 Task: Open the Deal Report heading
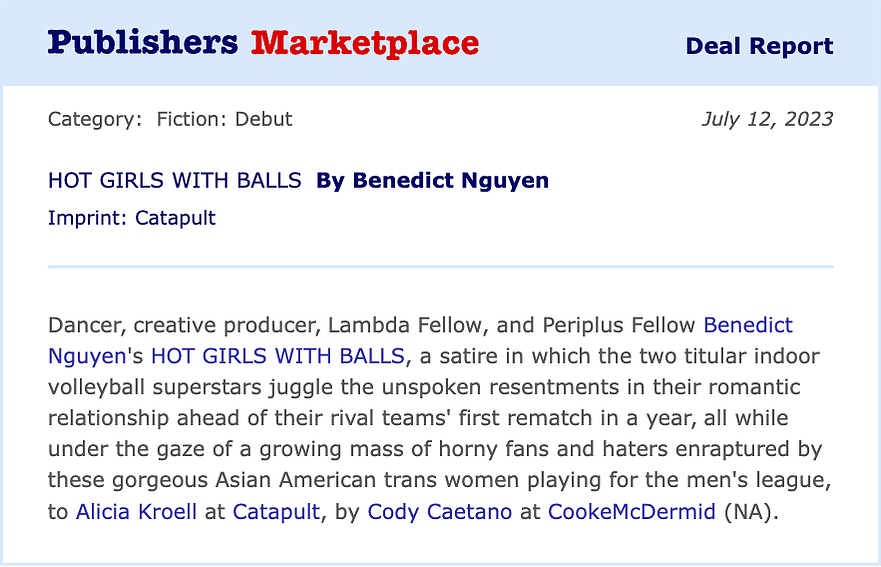click(759, 46)
